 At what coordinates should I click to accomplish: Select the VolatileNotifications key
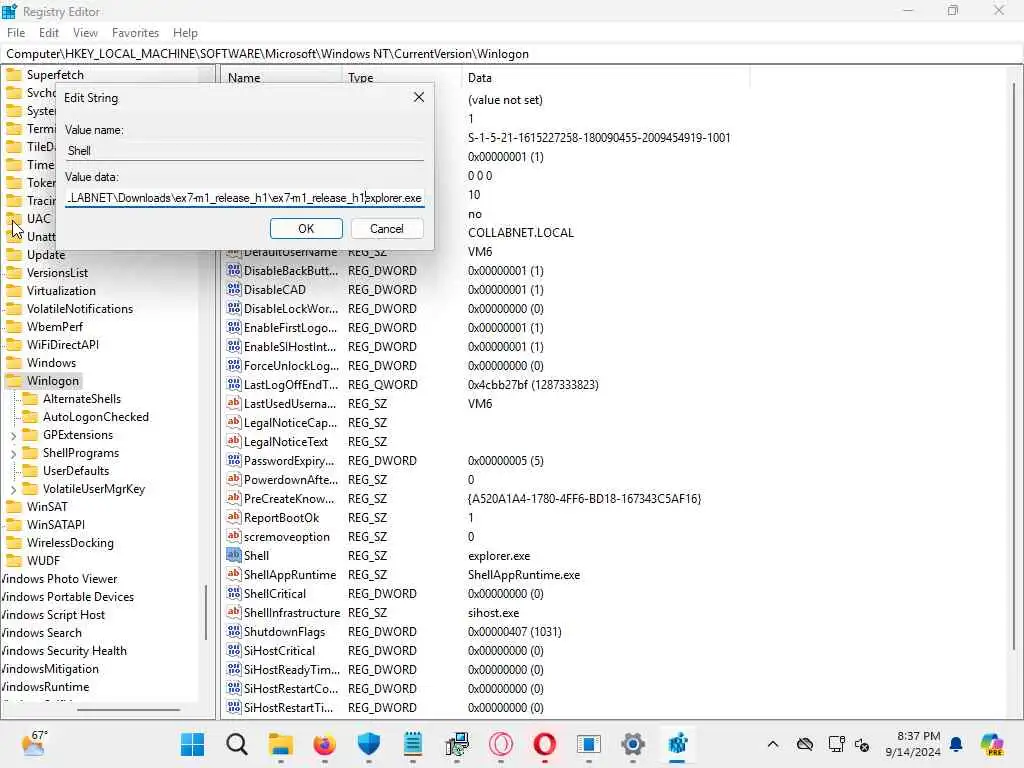click(80, 309)
